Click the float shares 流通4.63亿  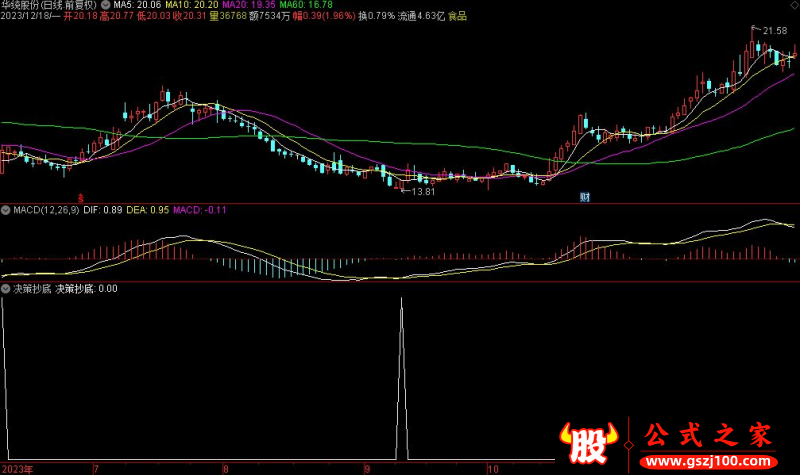tap(421, 16)
